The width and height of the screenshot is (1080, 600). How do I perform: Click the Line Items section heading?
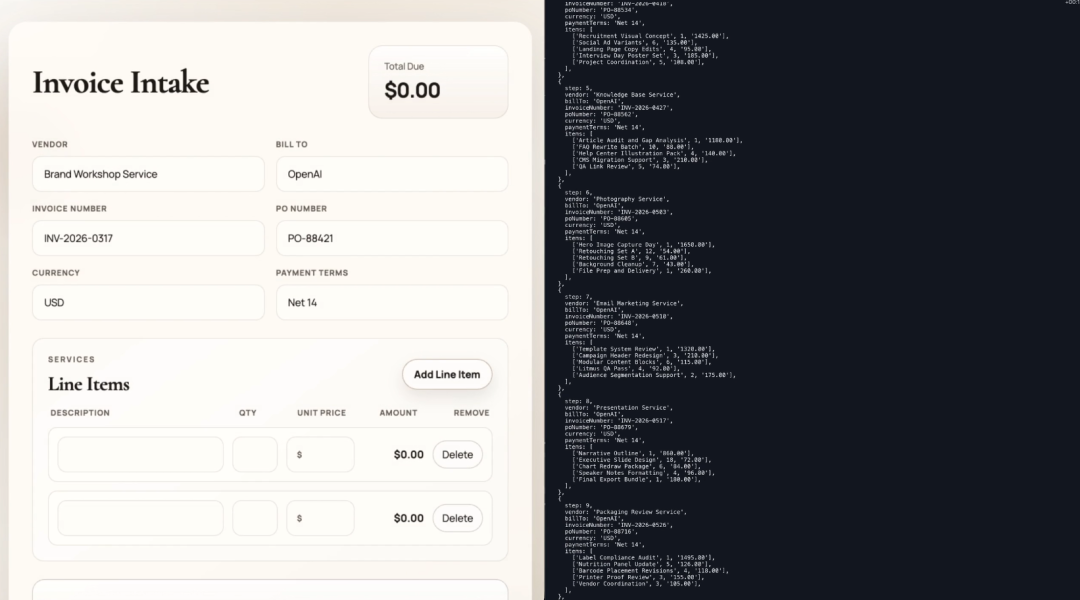tap(89, 384)
